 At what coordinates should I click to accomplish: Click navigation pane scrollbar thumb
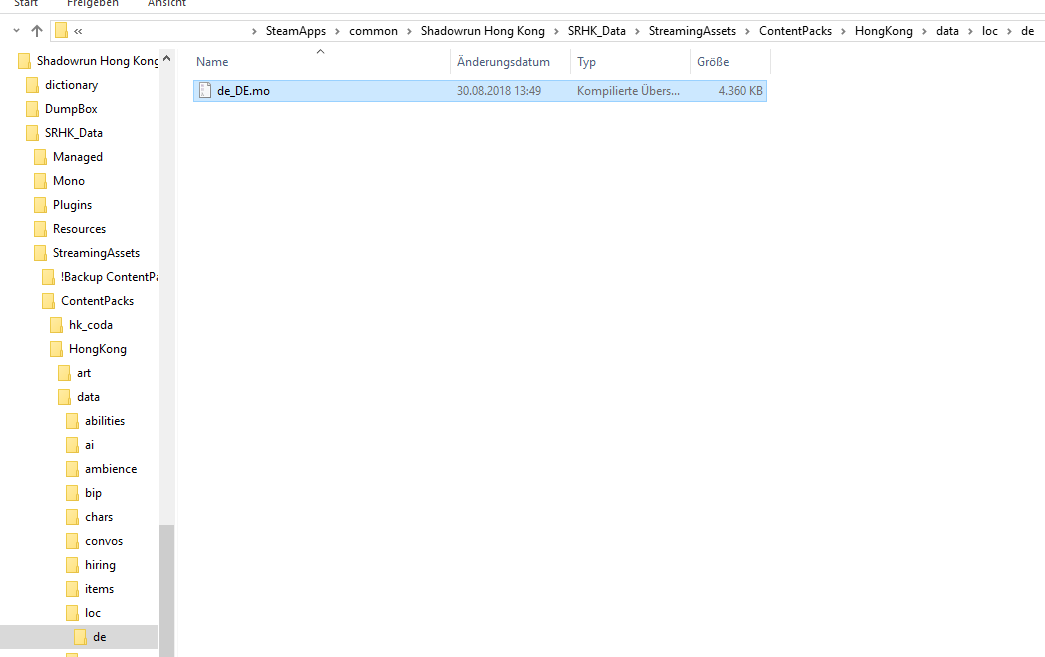(167, 590)
